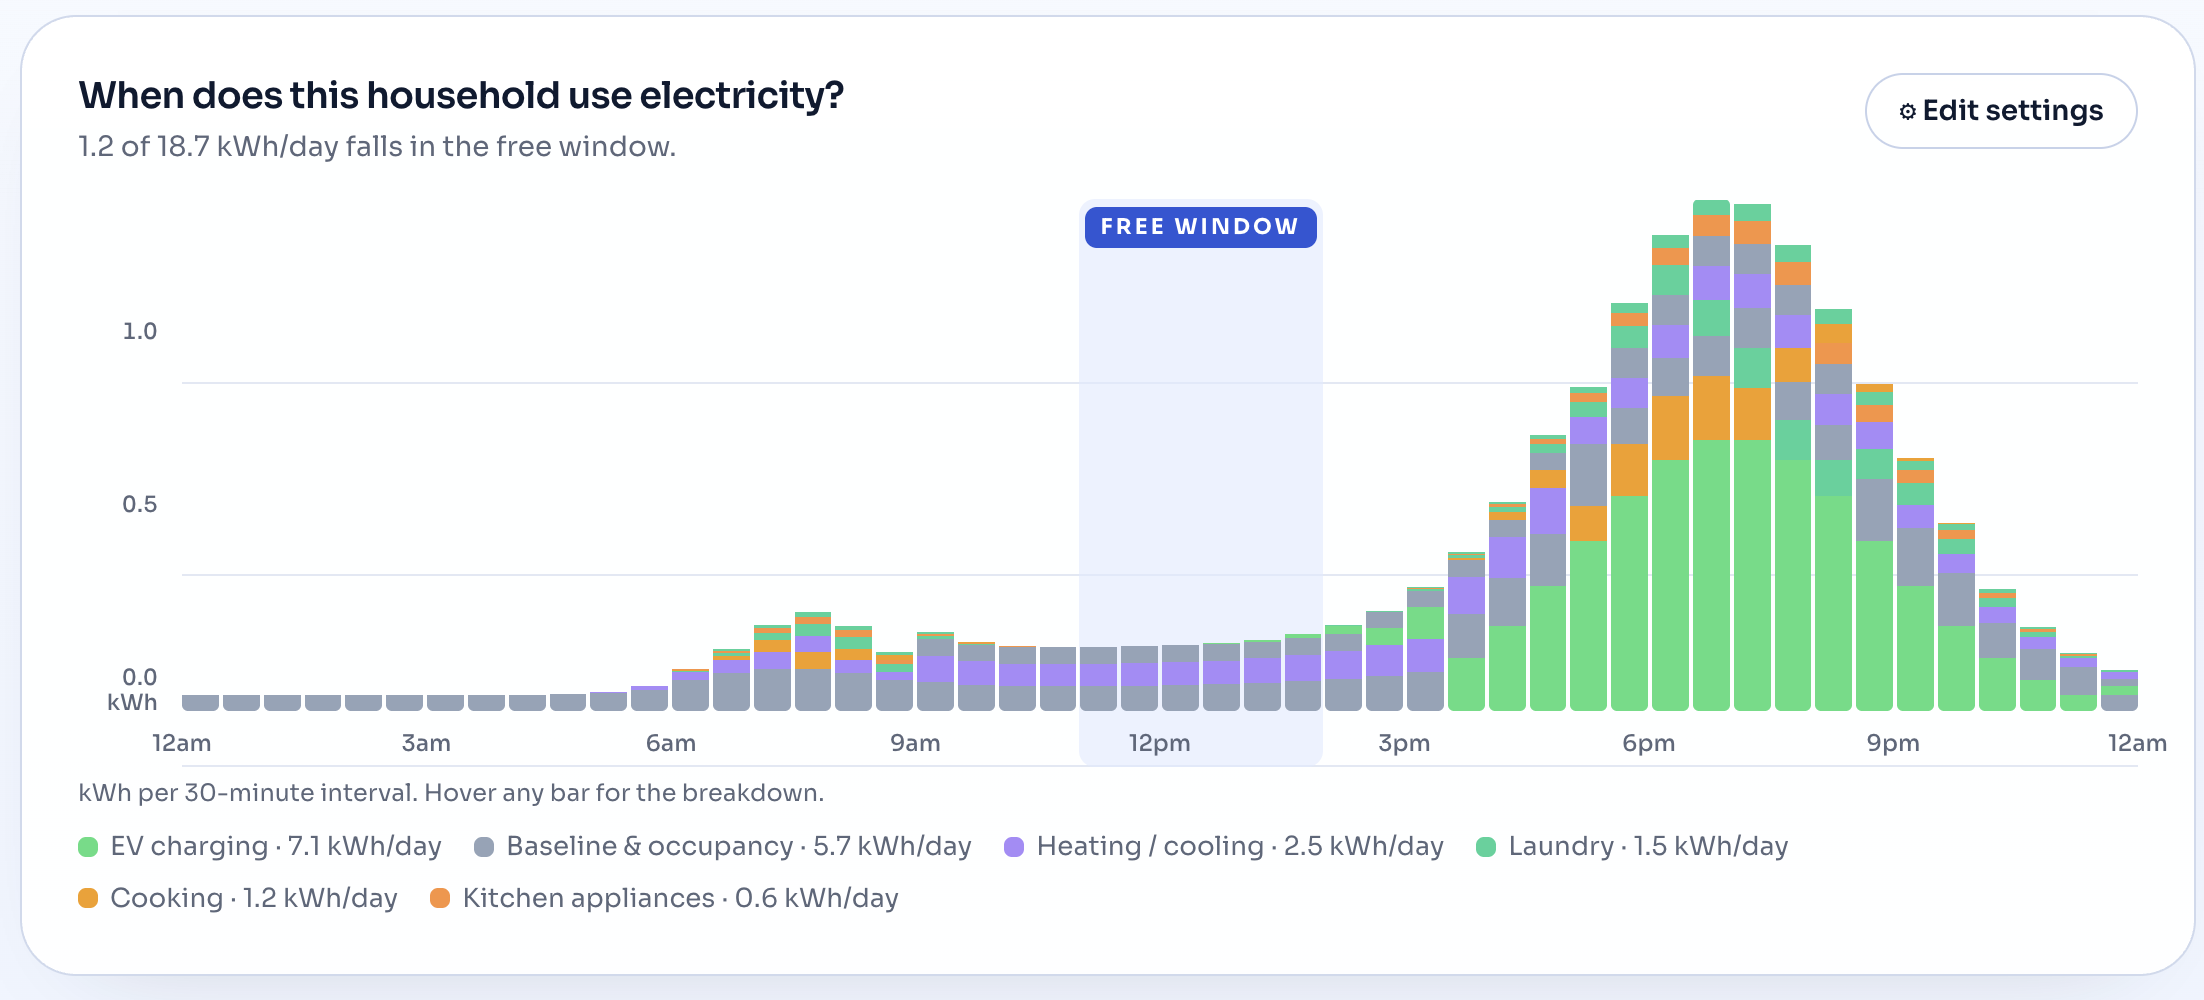This screenshot has height=1000, width=2204.
Task: Click caption 'kWh per 30-minute interval'
Action: coord(248,793)
